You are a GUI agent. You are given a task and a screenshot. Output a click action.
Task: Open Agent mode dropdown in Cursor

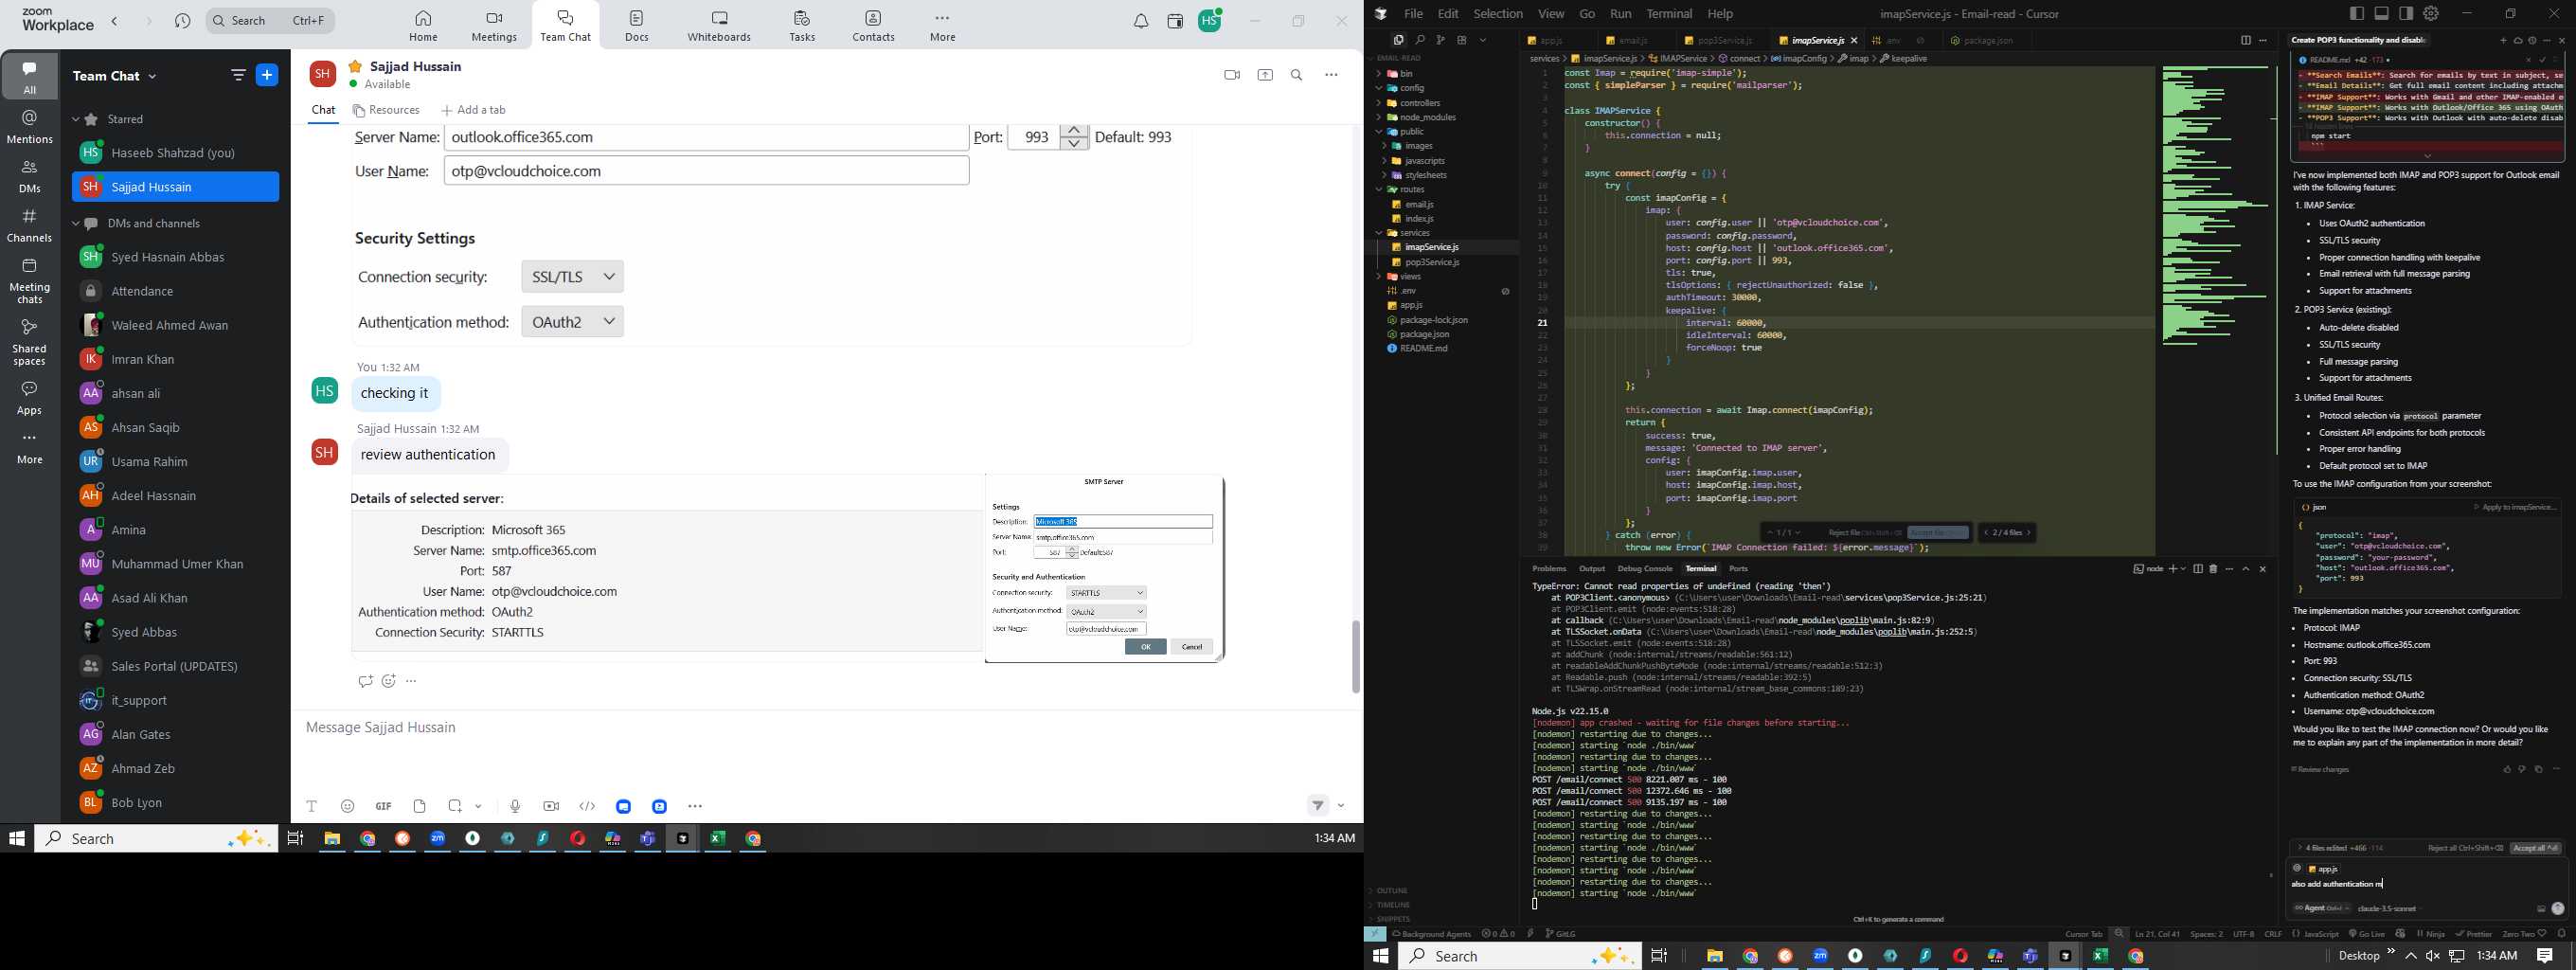(x=2321, y=908)
